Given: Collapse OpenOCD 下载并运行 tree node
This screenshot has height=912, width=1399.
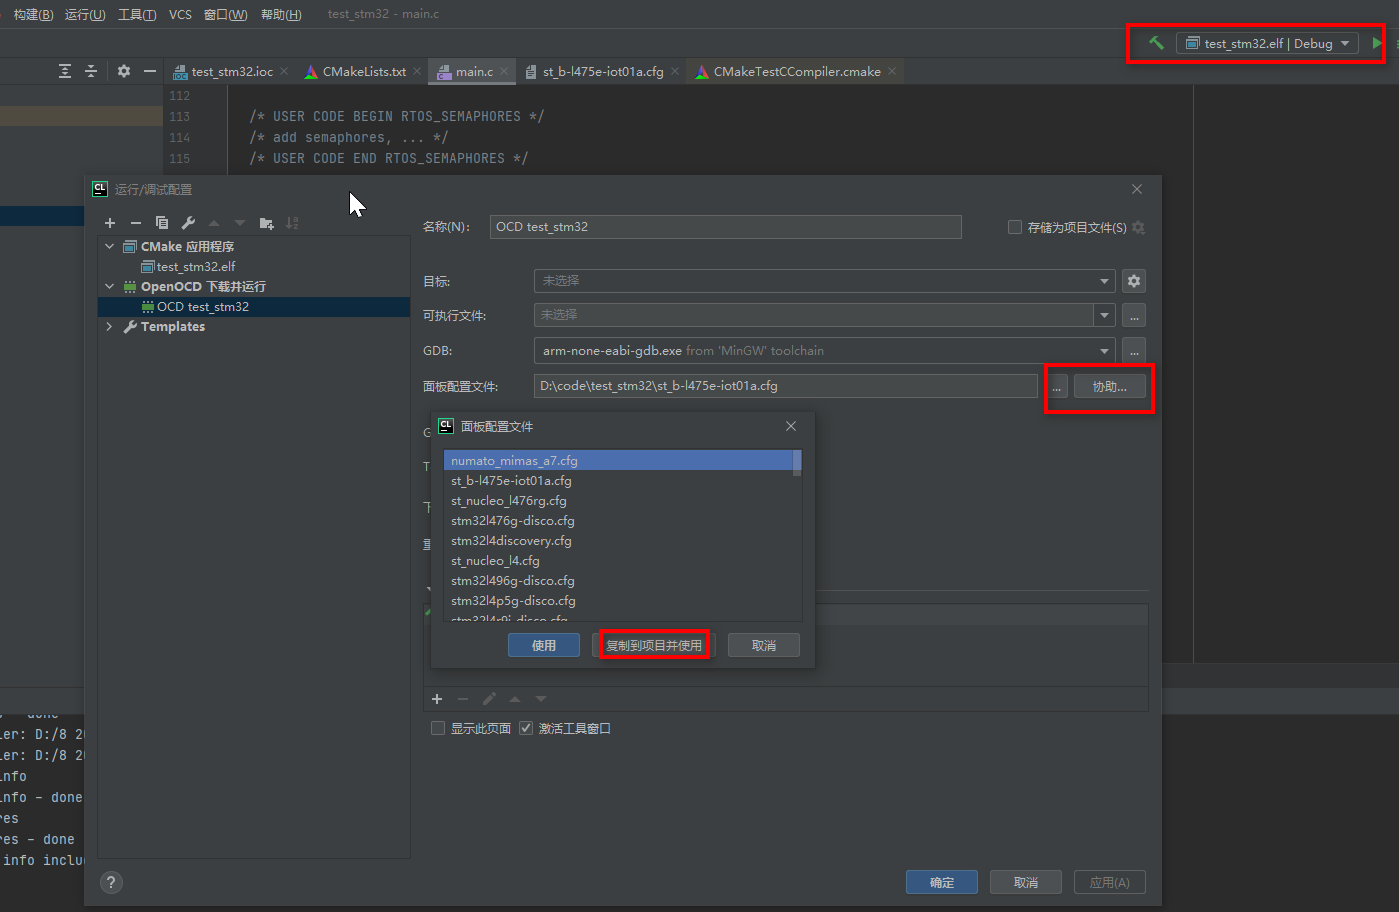Looking at the screenshot, I should 110,286.
